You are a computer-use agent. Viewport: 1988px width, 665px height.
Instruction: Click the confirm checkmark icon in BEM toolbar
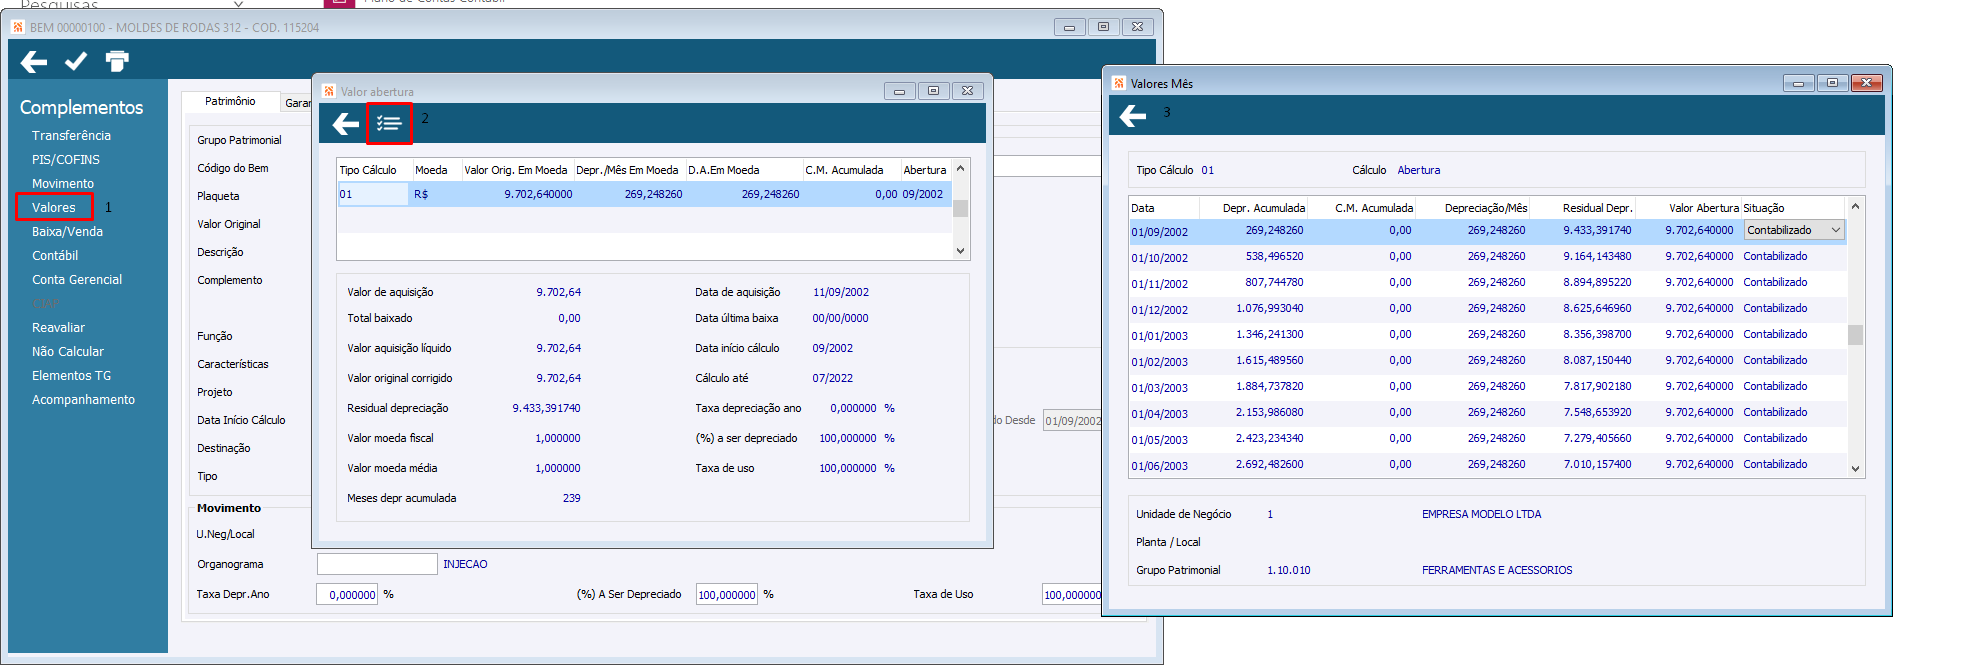(x=76, y=62)
